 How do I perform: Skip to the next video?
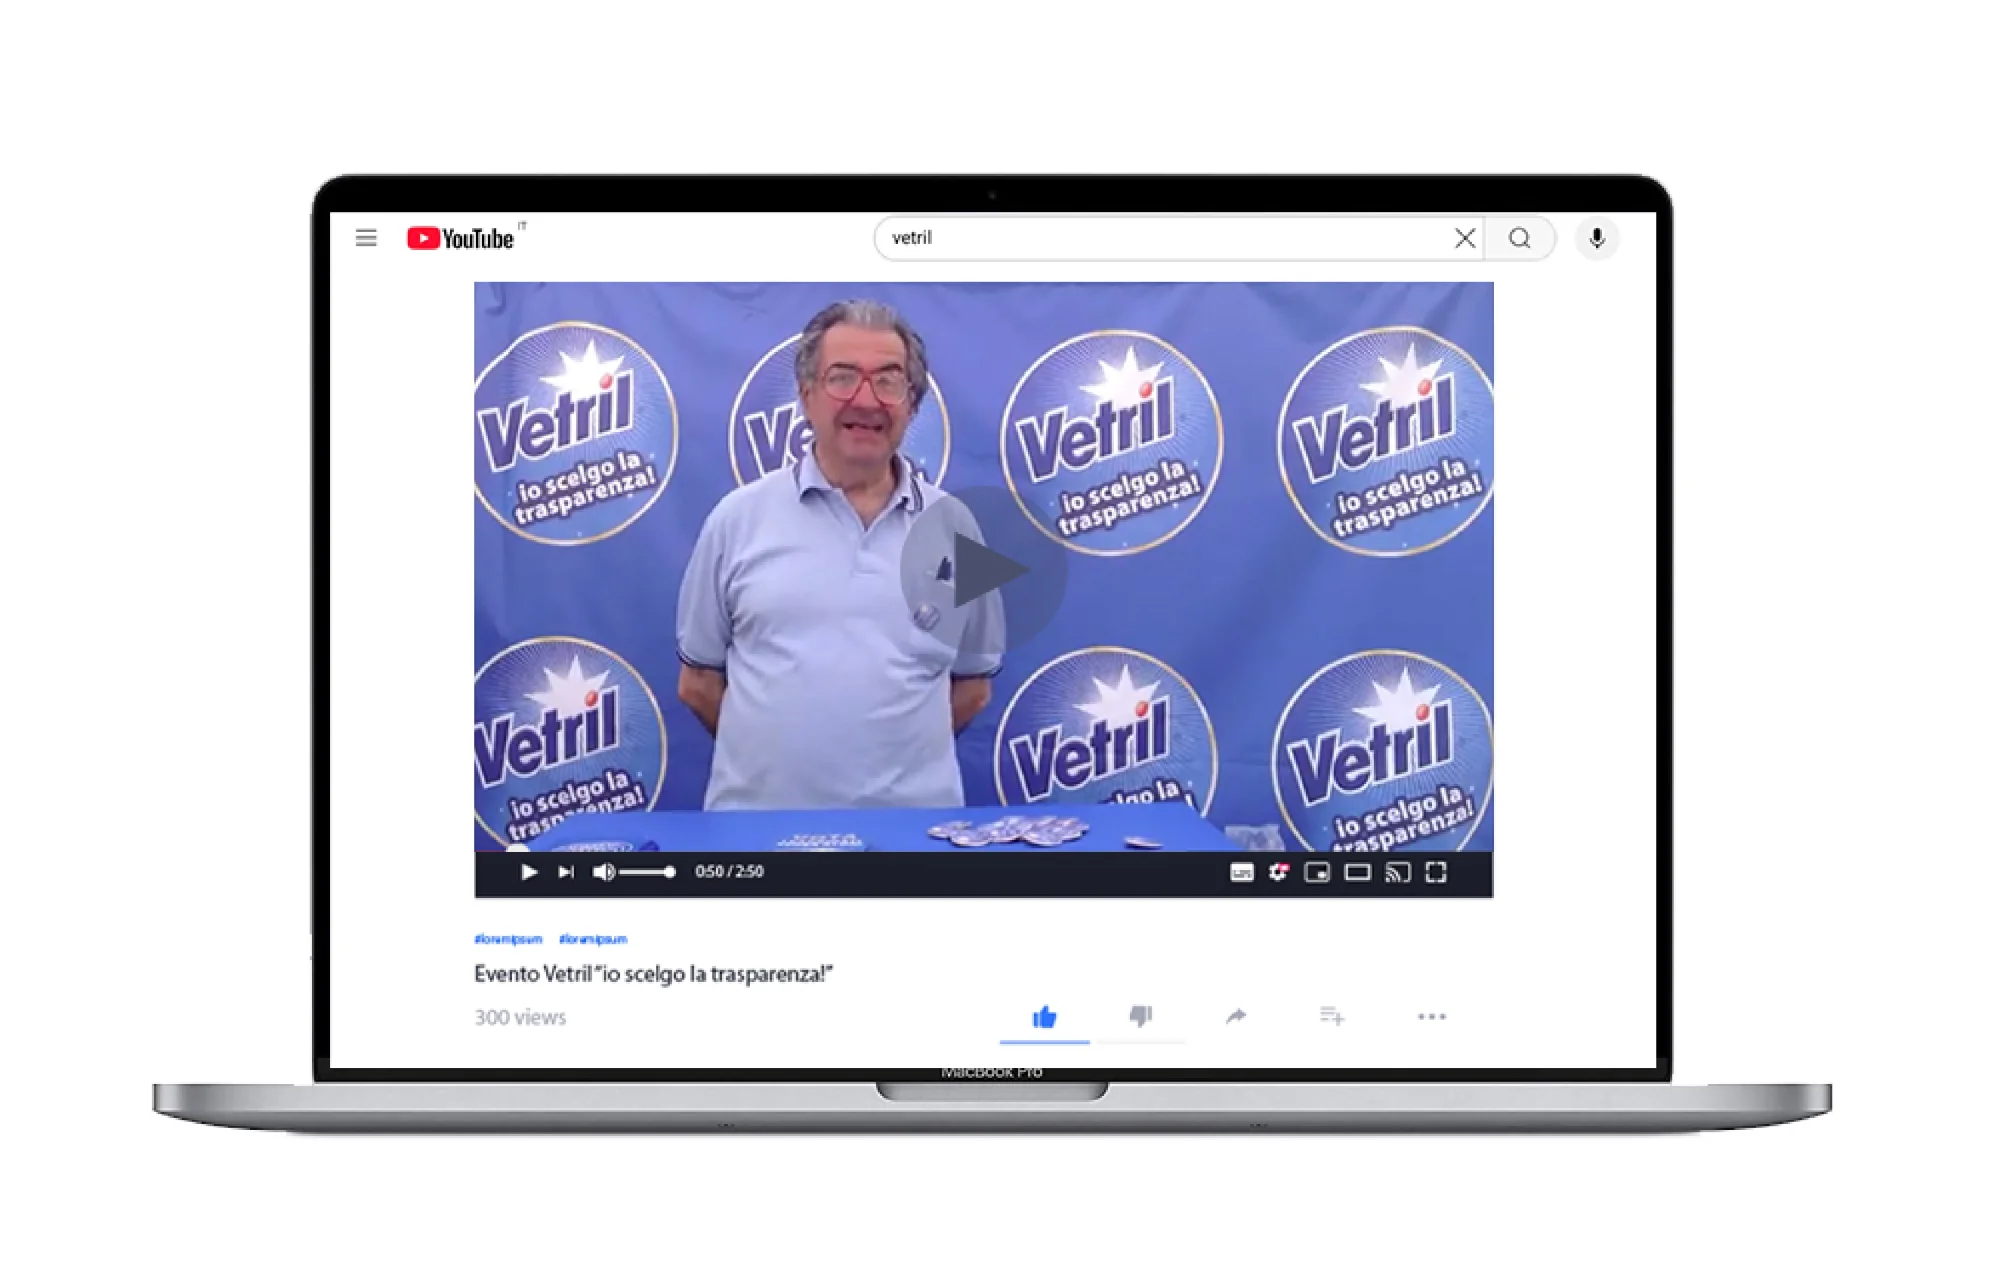[x=566, y=872]
